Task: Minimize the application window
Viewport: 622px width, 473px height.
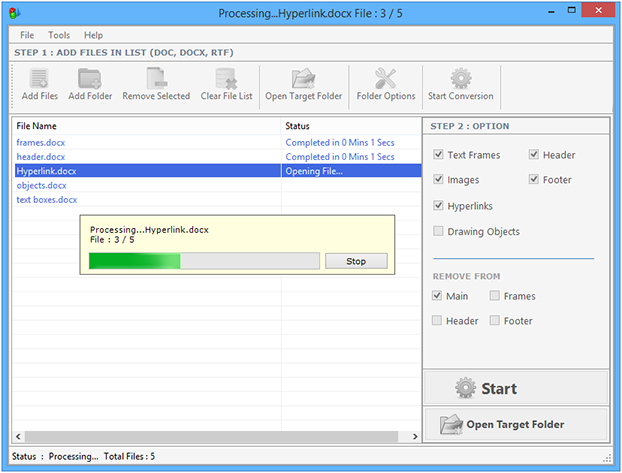Action: (x=551, y=12)
